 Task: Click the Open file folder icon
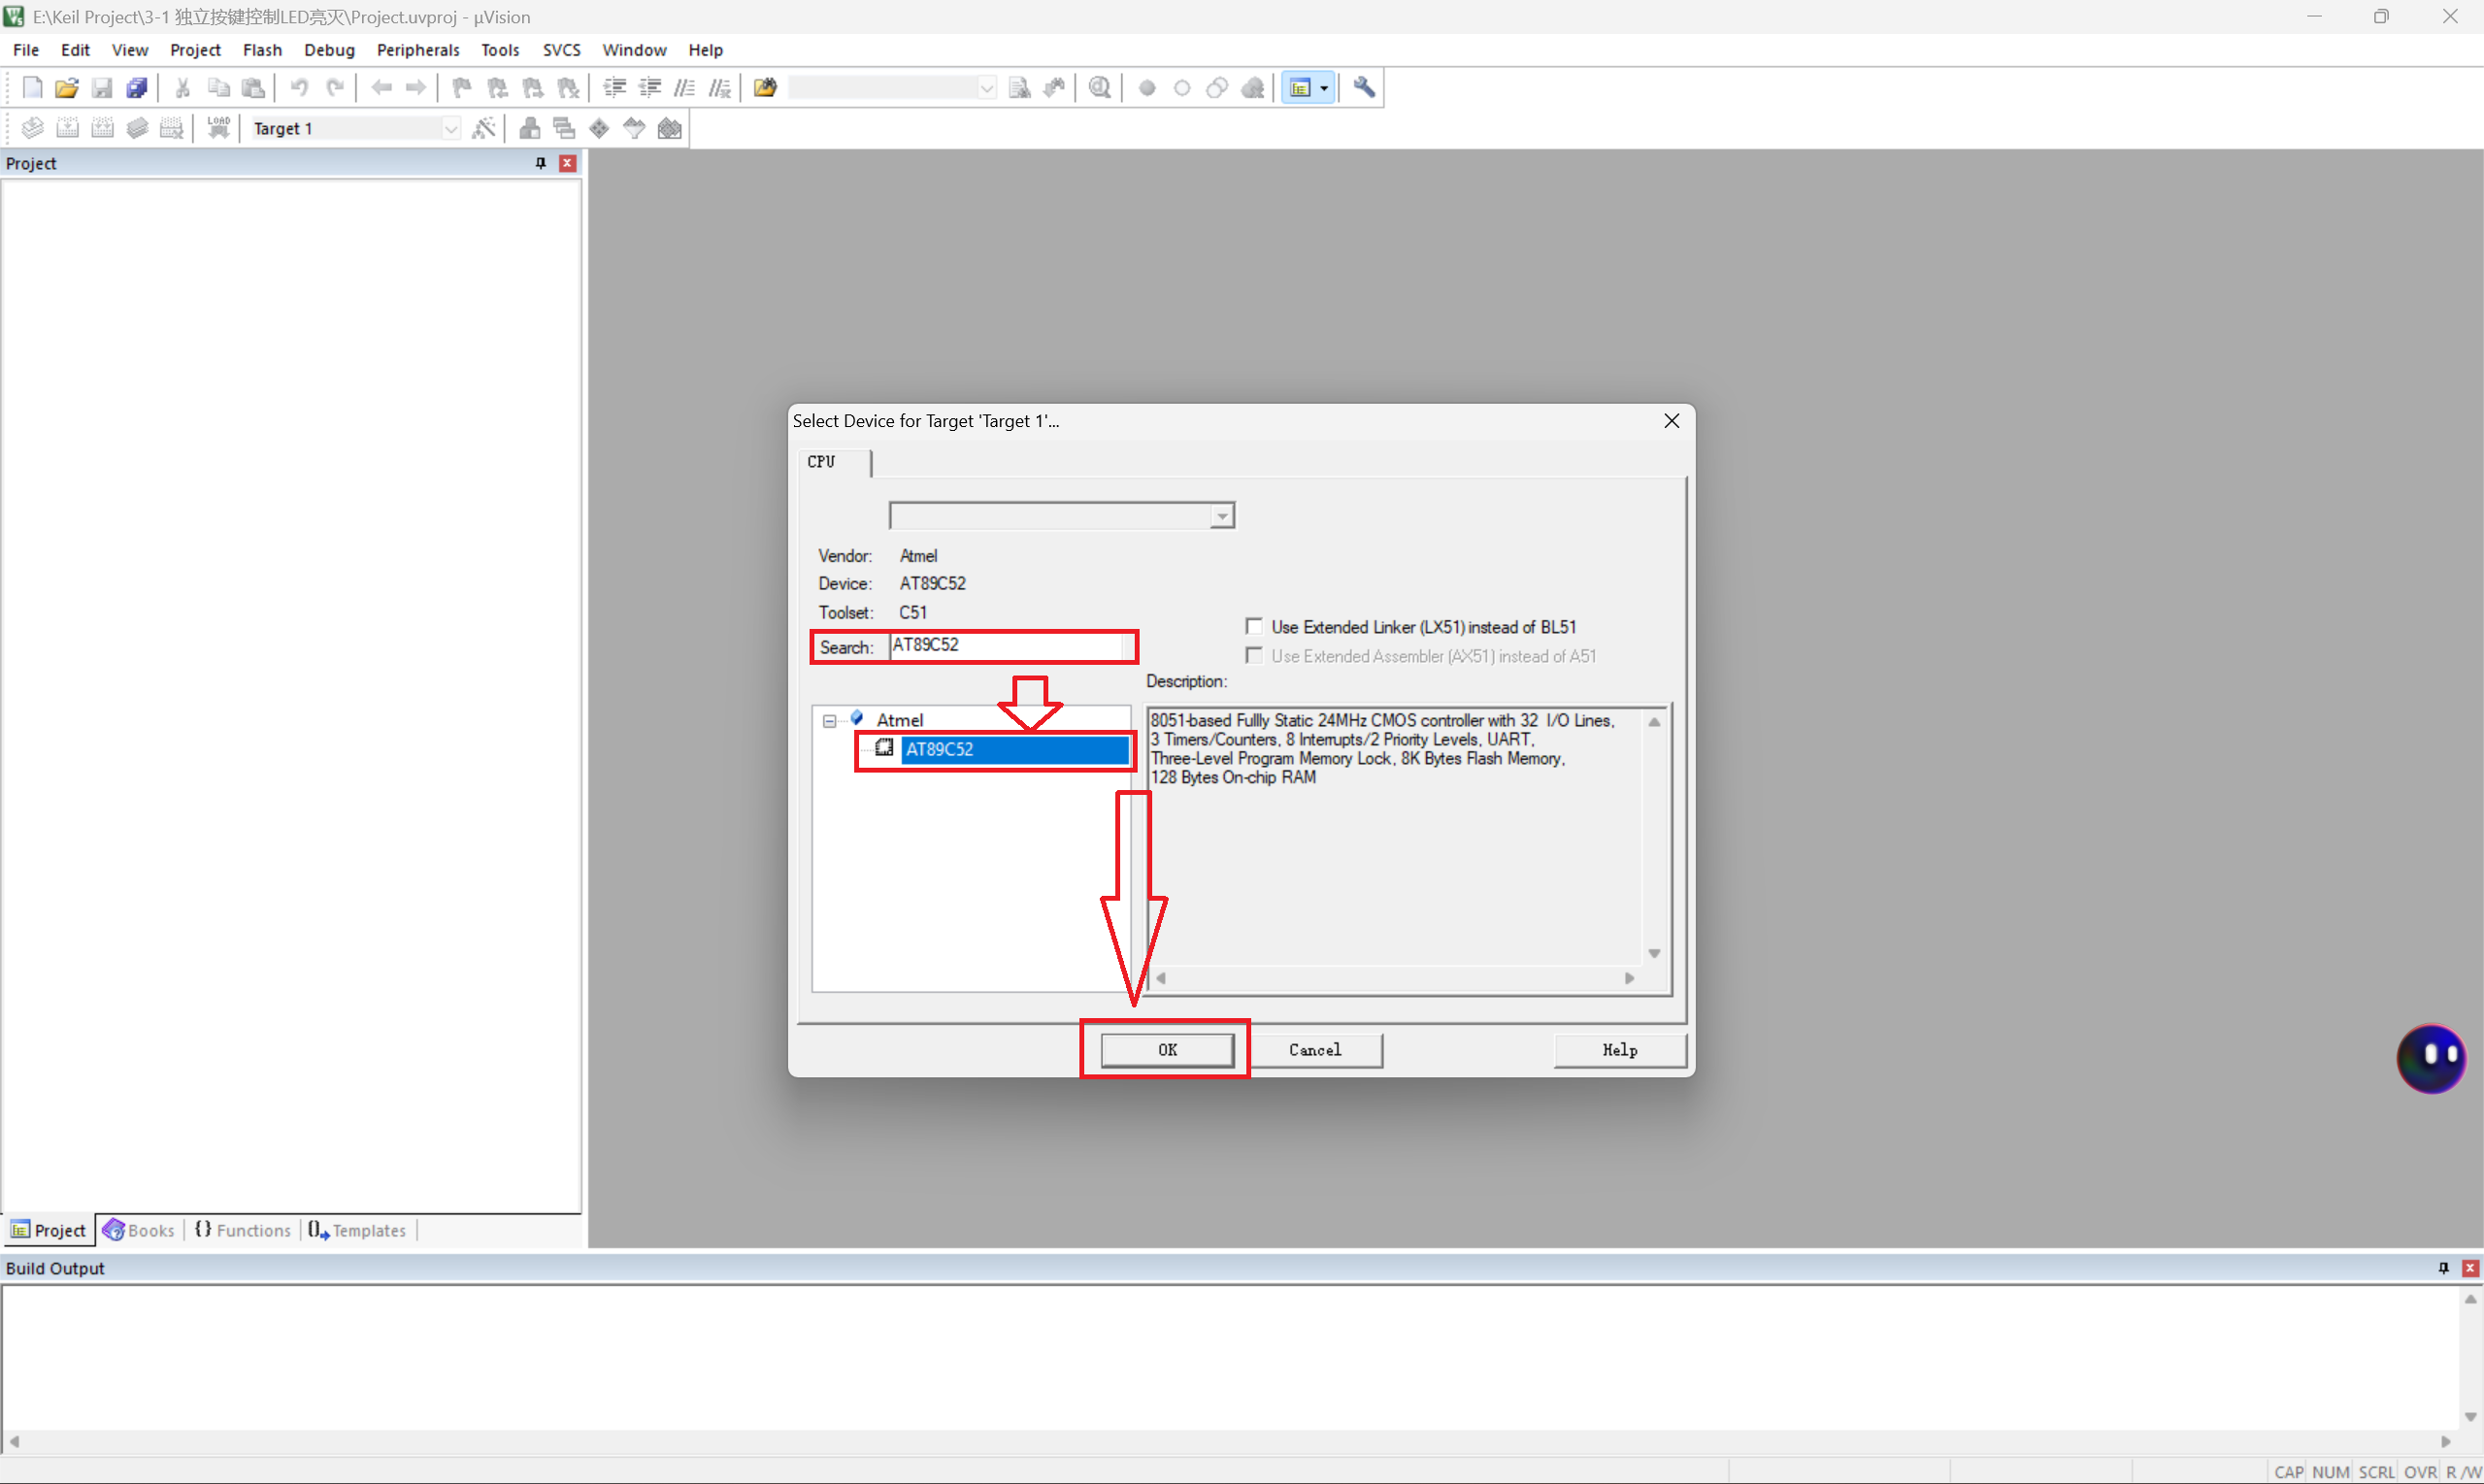point(67,88)
